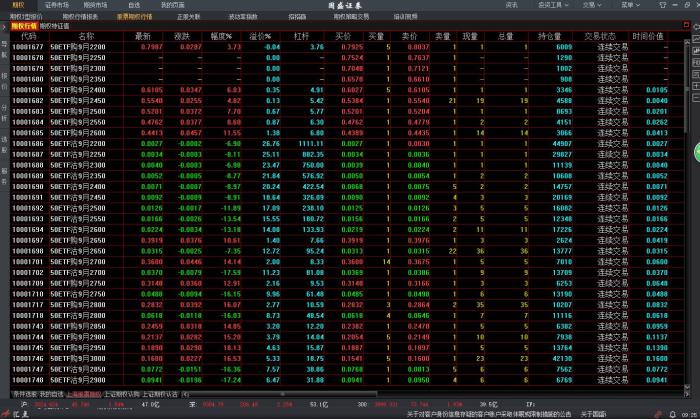
Task: Select row 50ETF购9月3000
Action: pyautogui.click(x=346, y=358)
